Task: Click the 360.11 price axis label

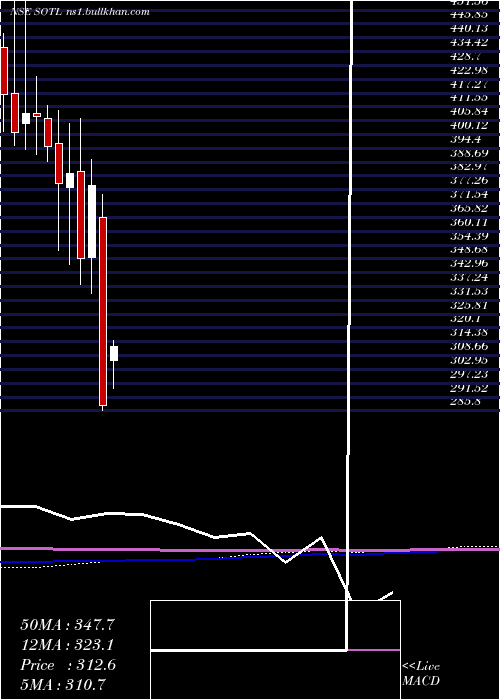Action: pos(469,222)
